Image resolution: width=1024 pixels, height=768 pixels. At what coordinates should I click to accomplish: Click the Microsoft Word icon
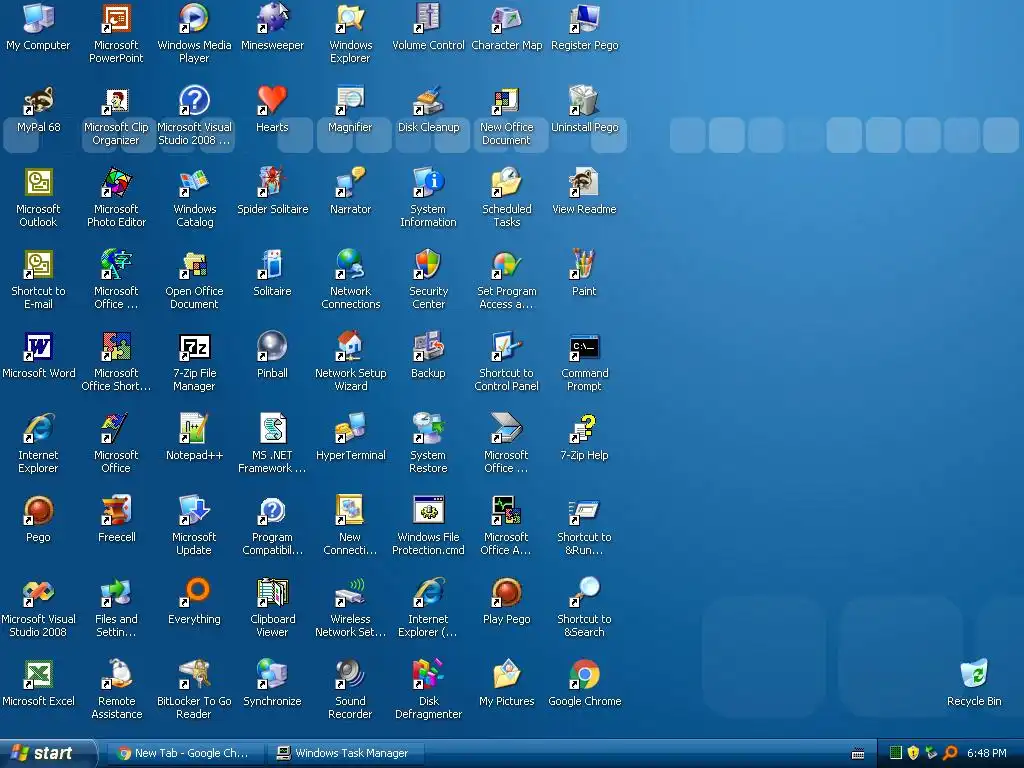38,346
